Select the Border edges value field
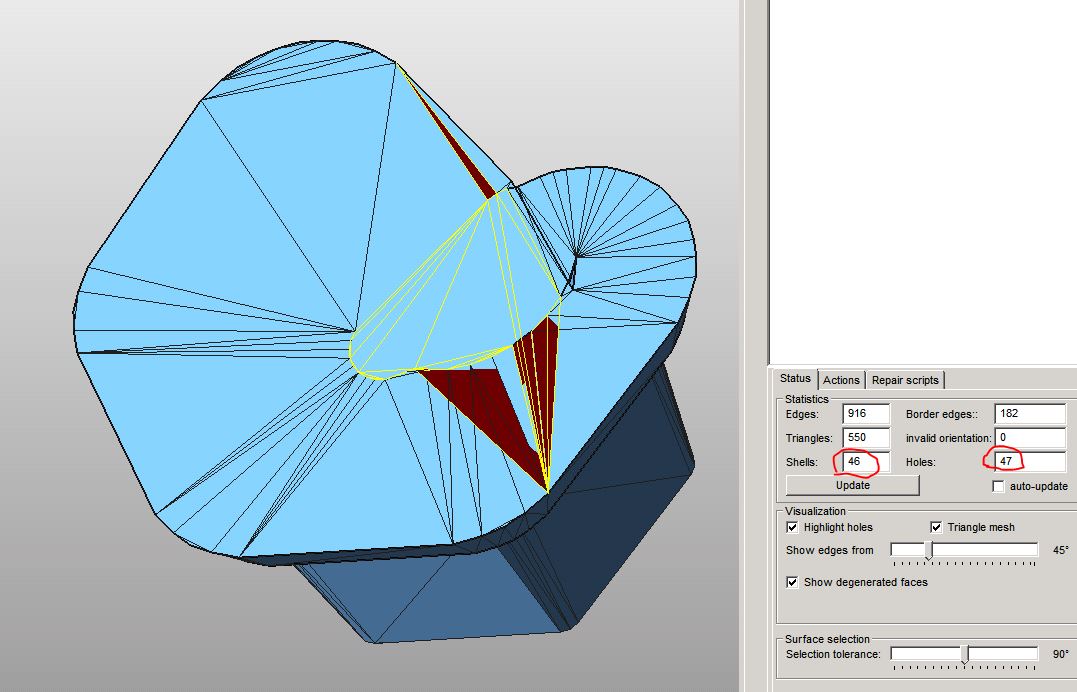 click(1029, 414)
